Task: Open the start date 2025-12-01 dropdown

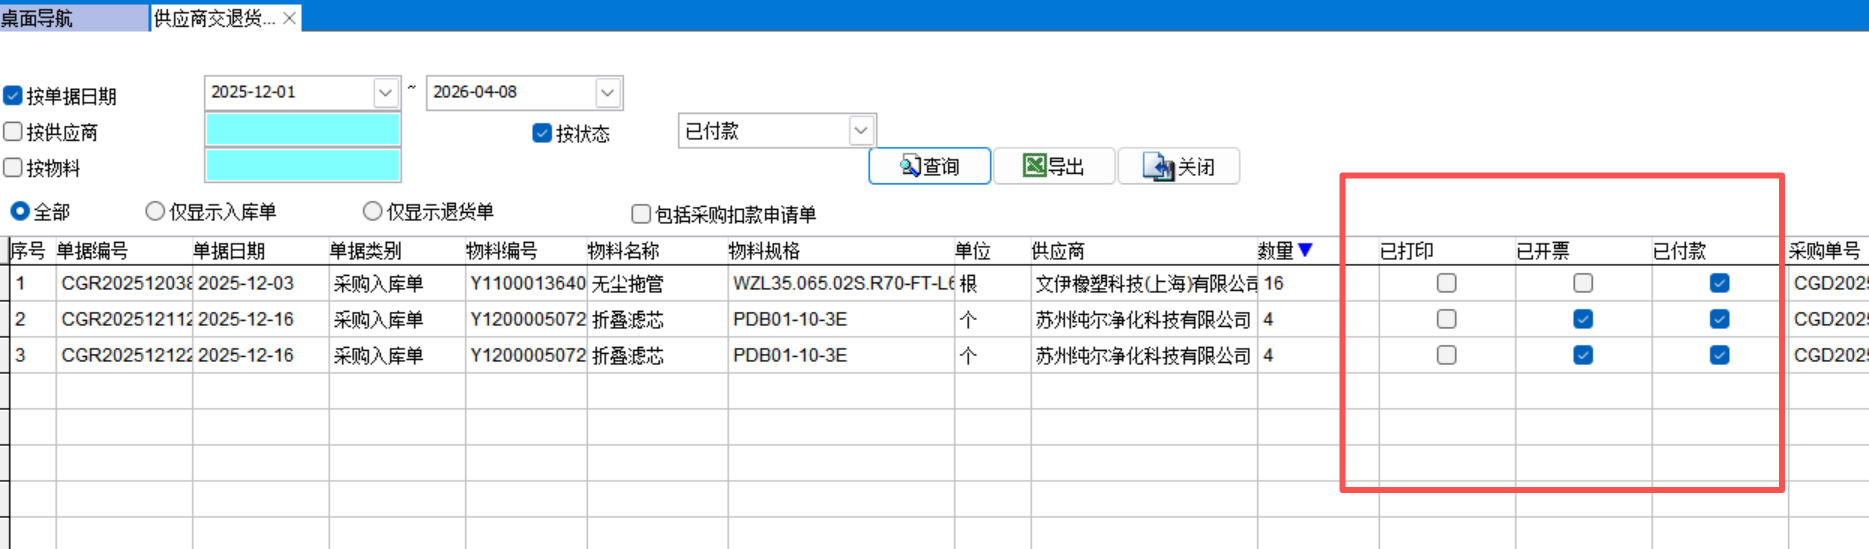Action: (386, 93)
